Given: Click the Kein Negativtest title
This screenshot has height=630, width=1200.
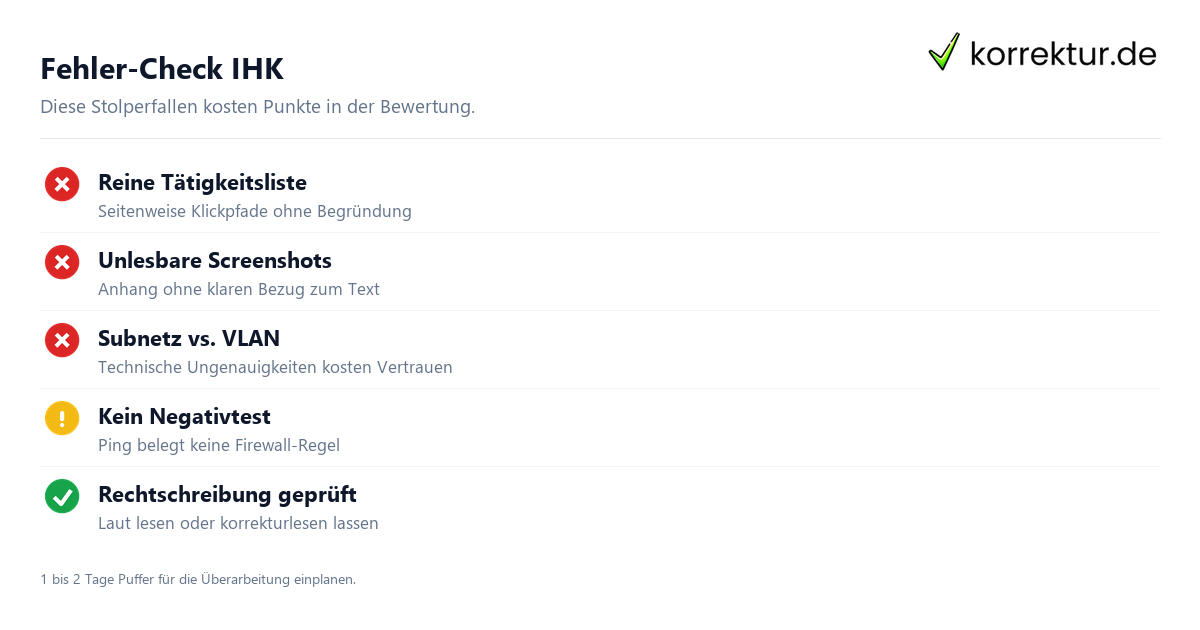Looking at the screenshot, I should coord(184,417).
